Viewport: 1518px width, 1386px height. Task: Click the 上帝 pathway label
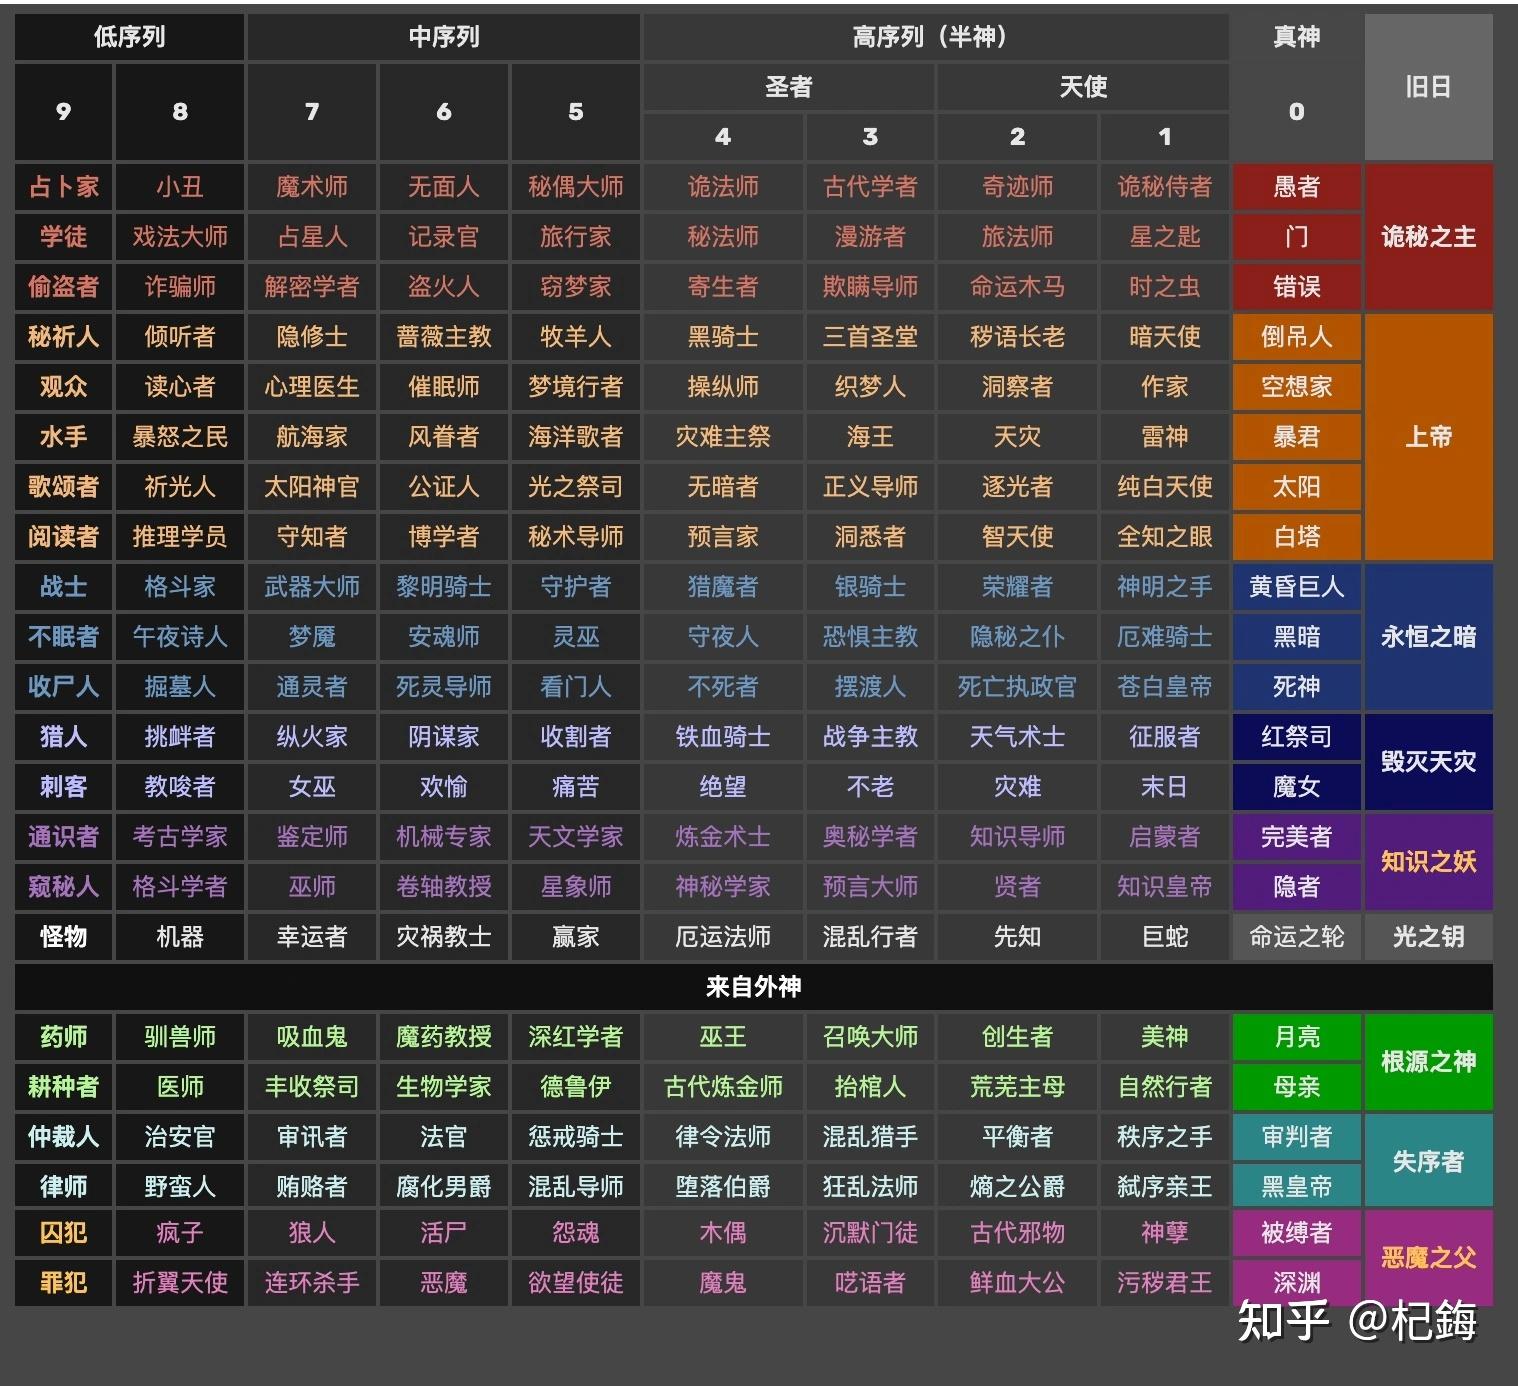pyautogui.click(x=1429, y=437)
